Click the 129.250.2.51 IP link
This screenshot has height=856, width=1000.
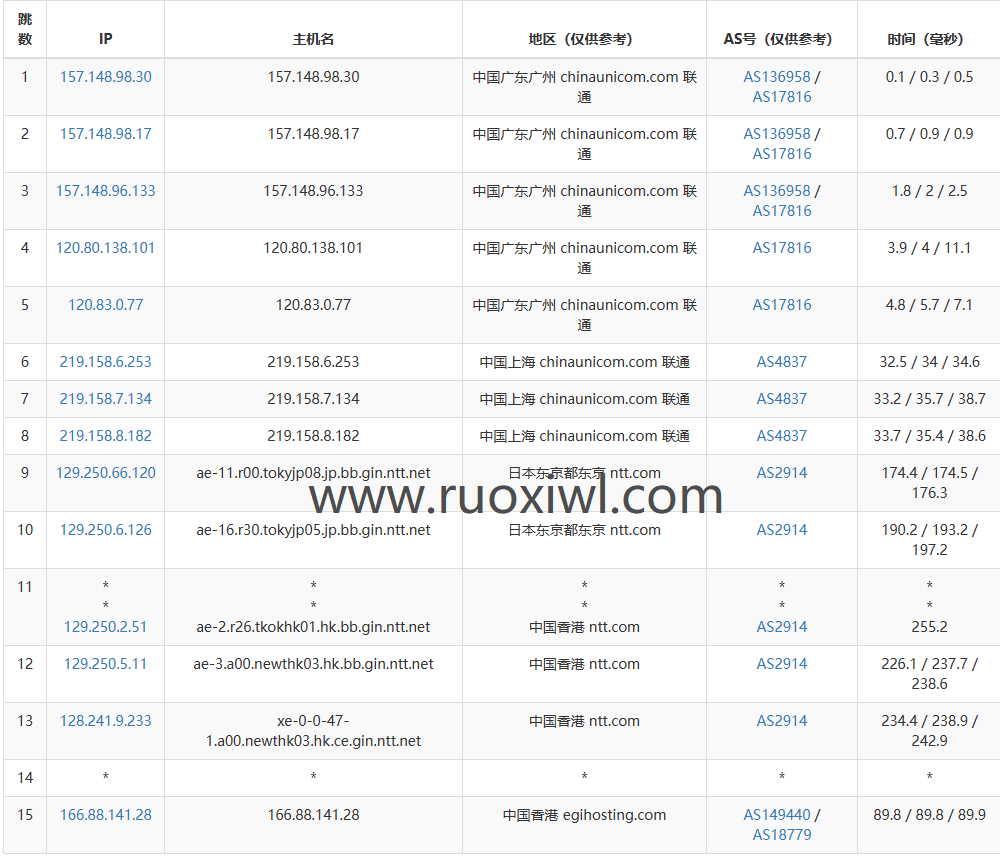pyautogui.click(x=105, y=627)
